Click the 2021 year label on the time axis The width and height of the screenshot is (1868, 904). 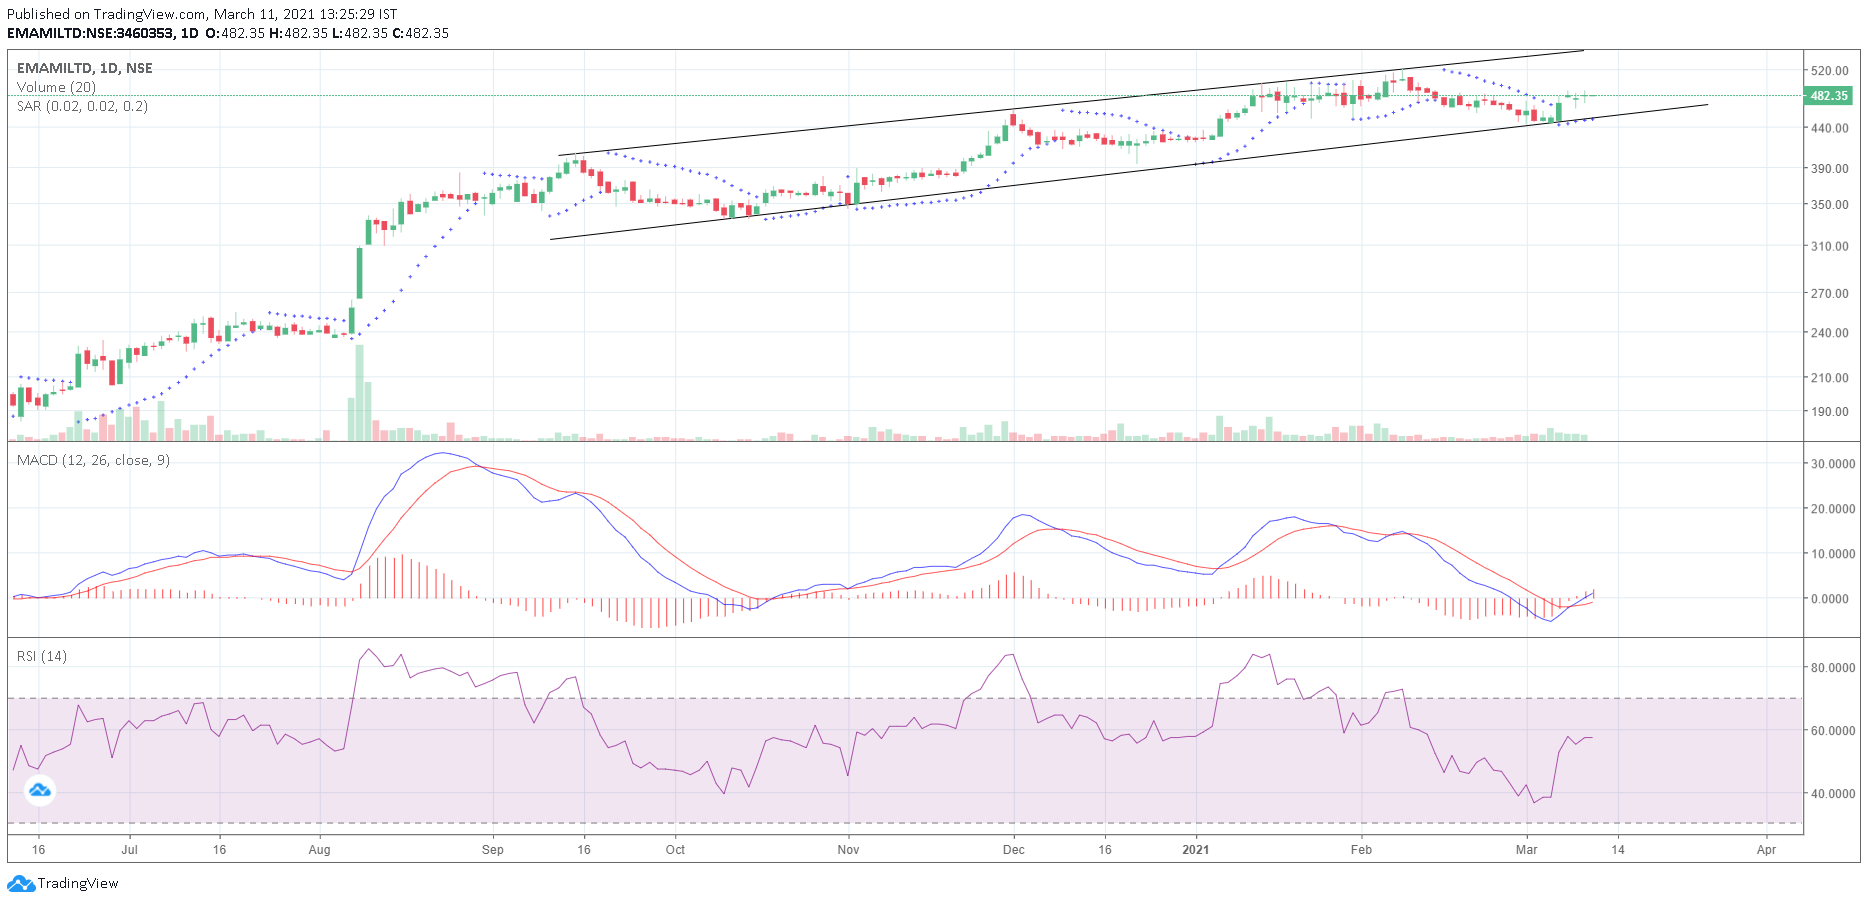click(1195, 850)
